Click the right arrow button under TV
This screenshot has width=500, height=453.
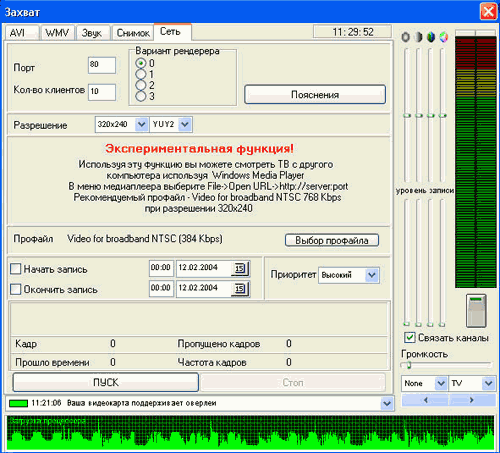[472, 400]
